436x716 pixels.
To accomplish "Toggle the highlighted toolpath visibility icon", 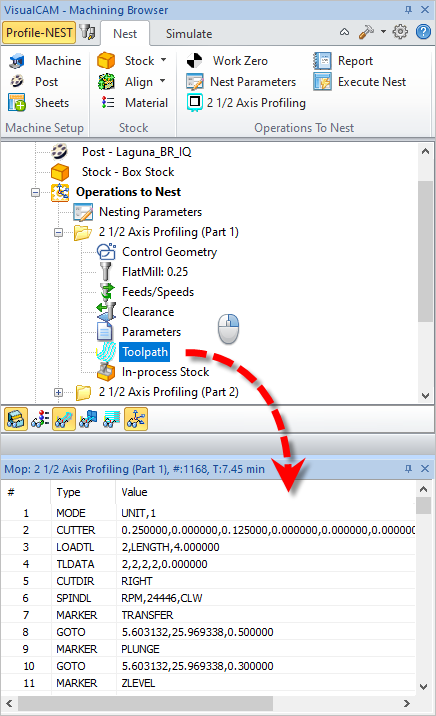I will [64, 419].
